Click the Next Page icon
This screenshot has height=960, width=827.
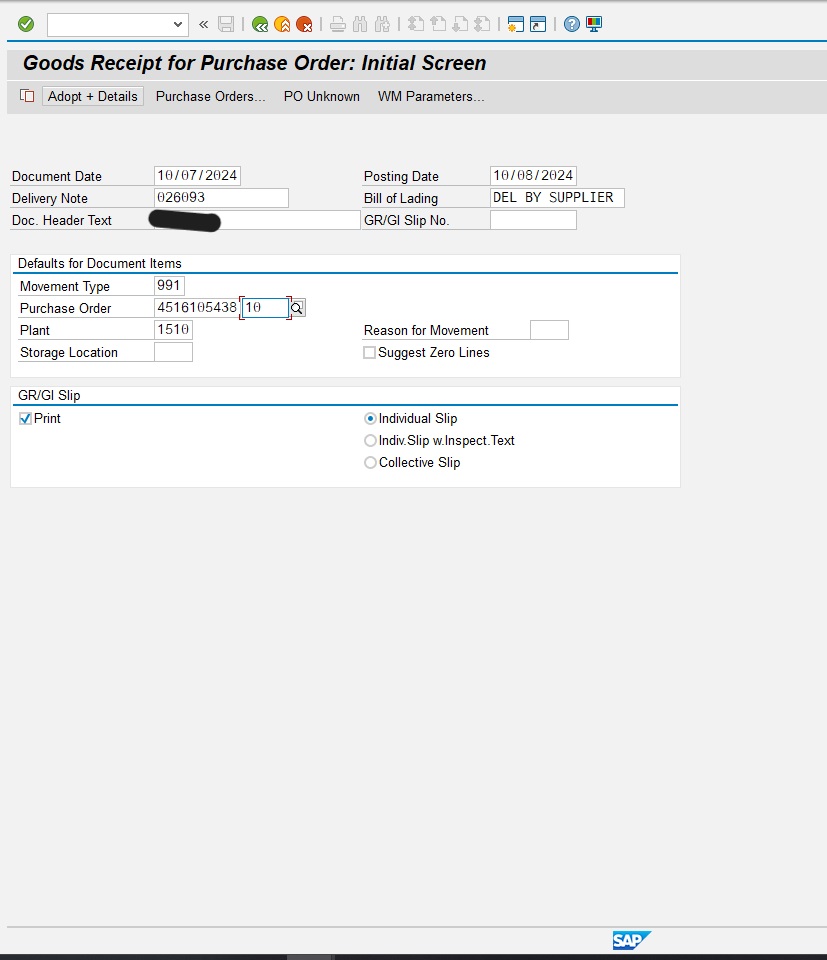pos(460,24)
